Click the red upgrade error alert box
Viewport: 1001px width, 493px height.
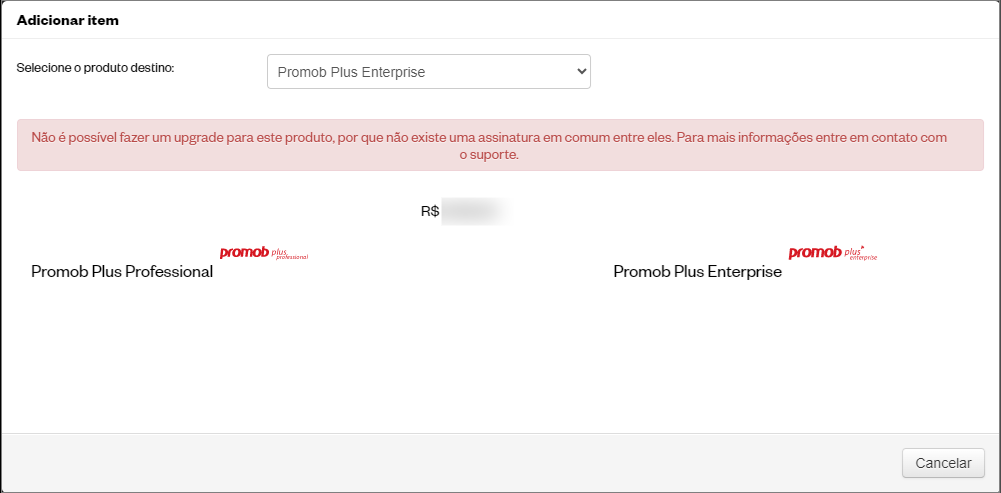point(500,145)
